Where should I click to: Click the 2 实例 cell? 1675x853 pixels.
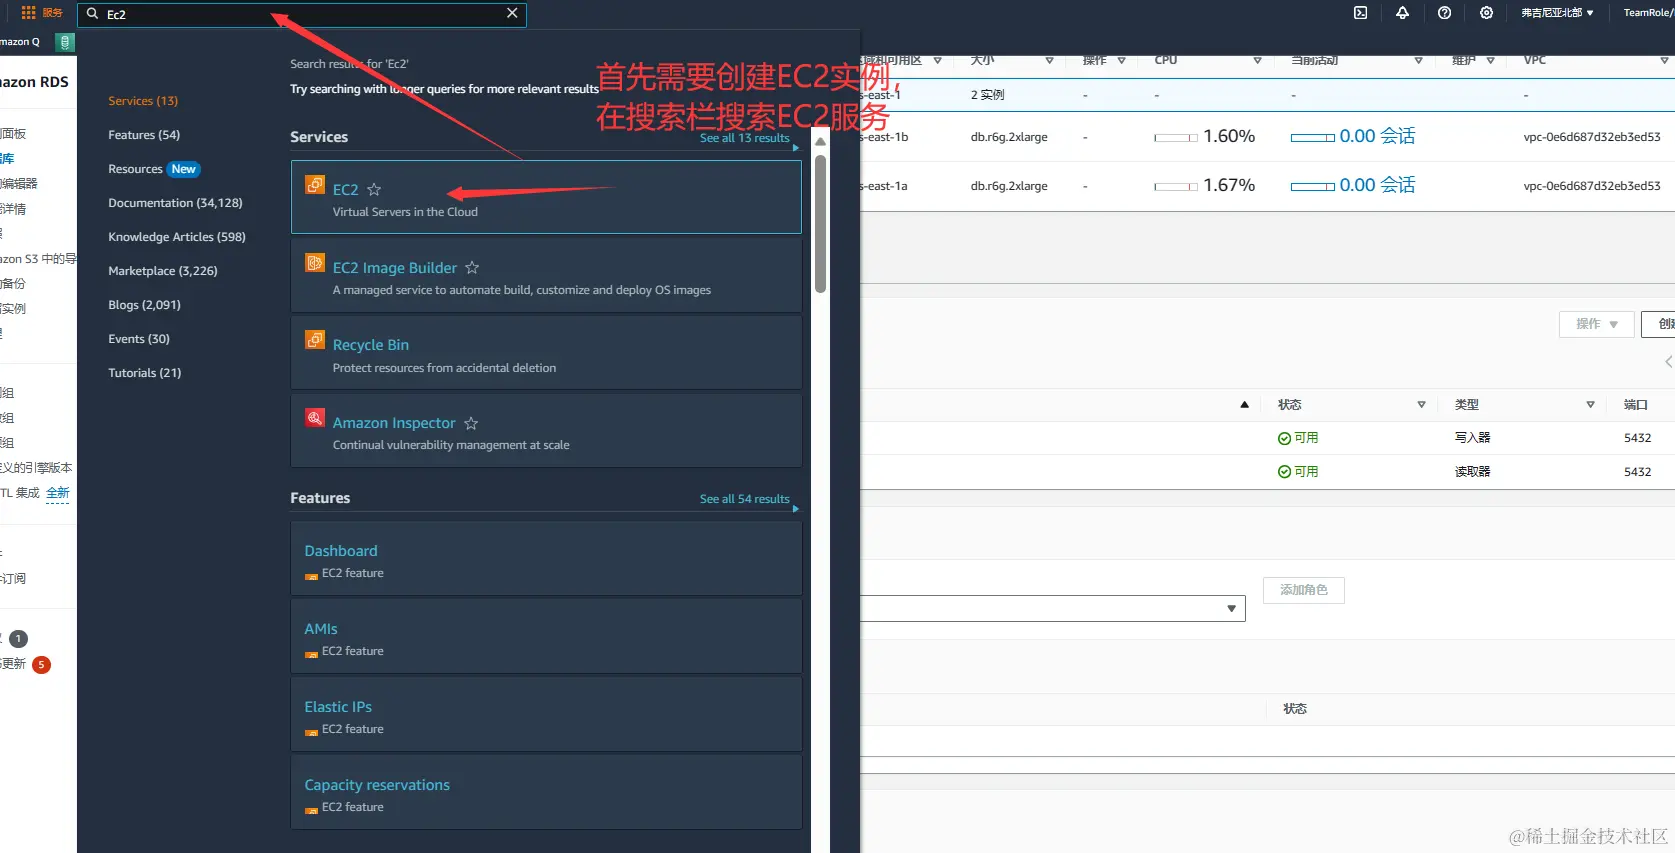[987, 95]
